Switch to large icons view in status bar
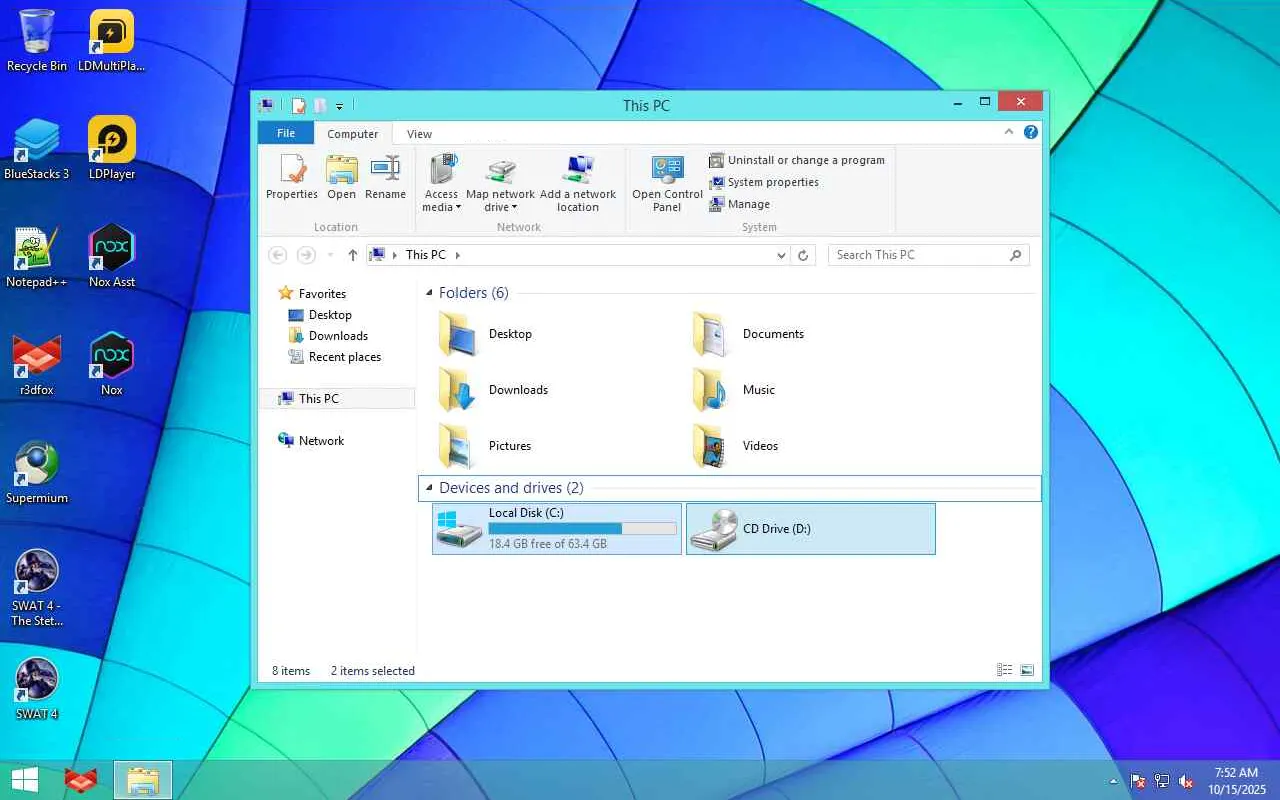The width and height of the screenshot is (1280, 800). pyautogui.click(x=1027, y=670)
